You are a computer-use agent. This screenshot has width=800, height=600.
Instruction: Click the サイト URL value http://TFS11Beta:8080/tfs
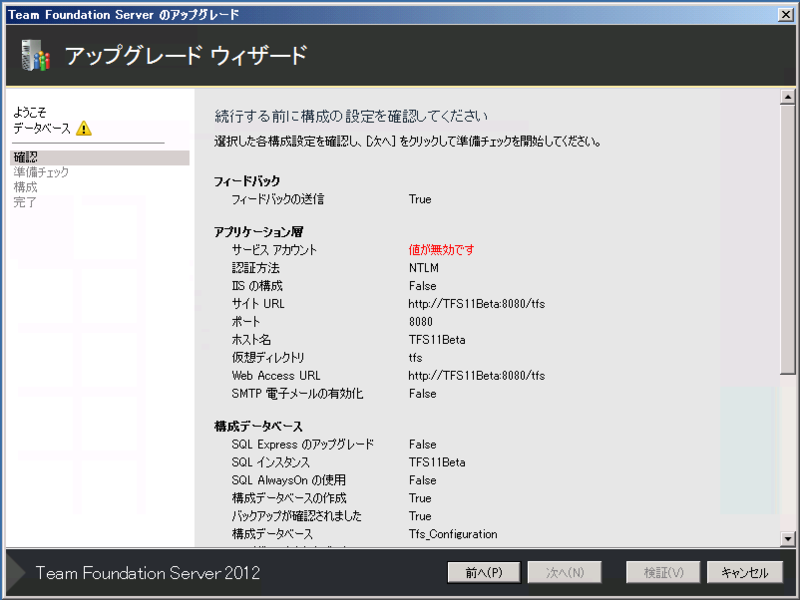coord(477,304)
